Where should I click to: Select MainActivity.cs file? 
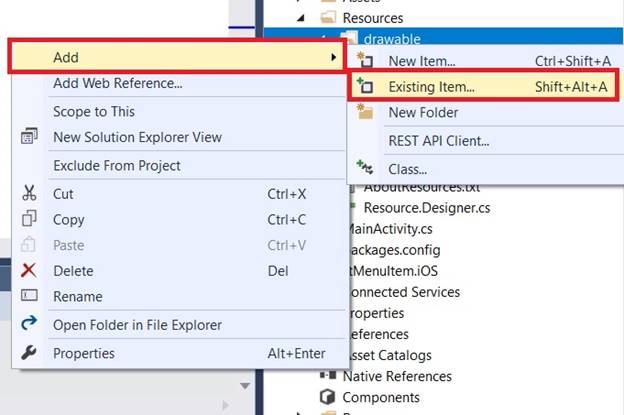pos(391,229)
